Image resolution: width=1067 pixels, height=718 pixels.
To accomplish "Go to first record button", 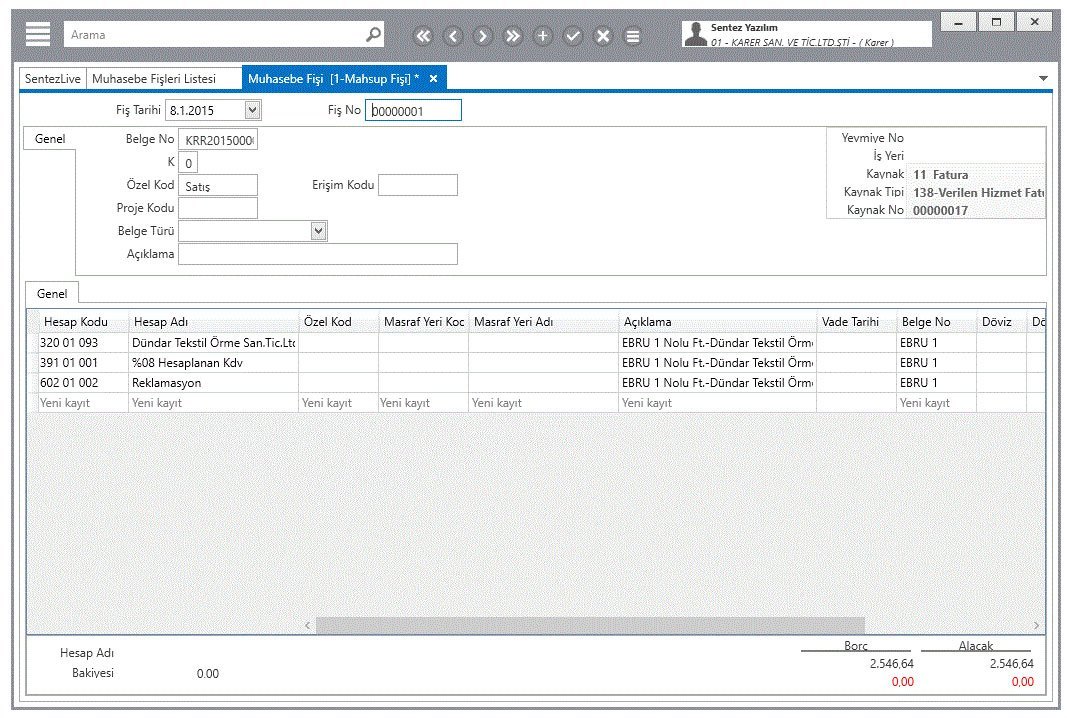I will tap(423, 36).
